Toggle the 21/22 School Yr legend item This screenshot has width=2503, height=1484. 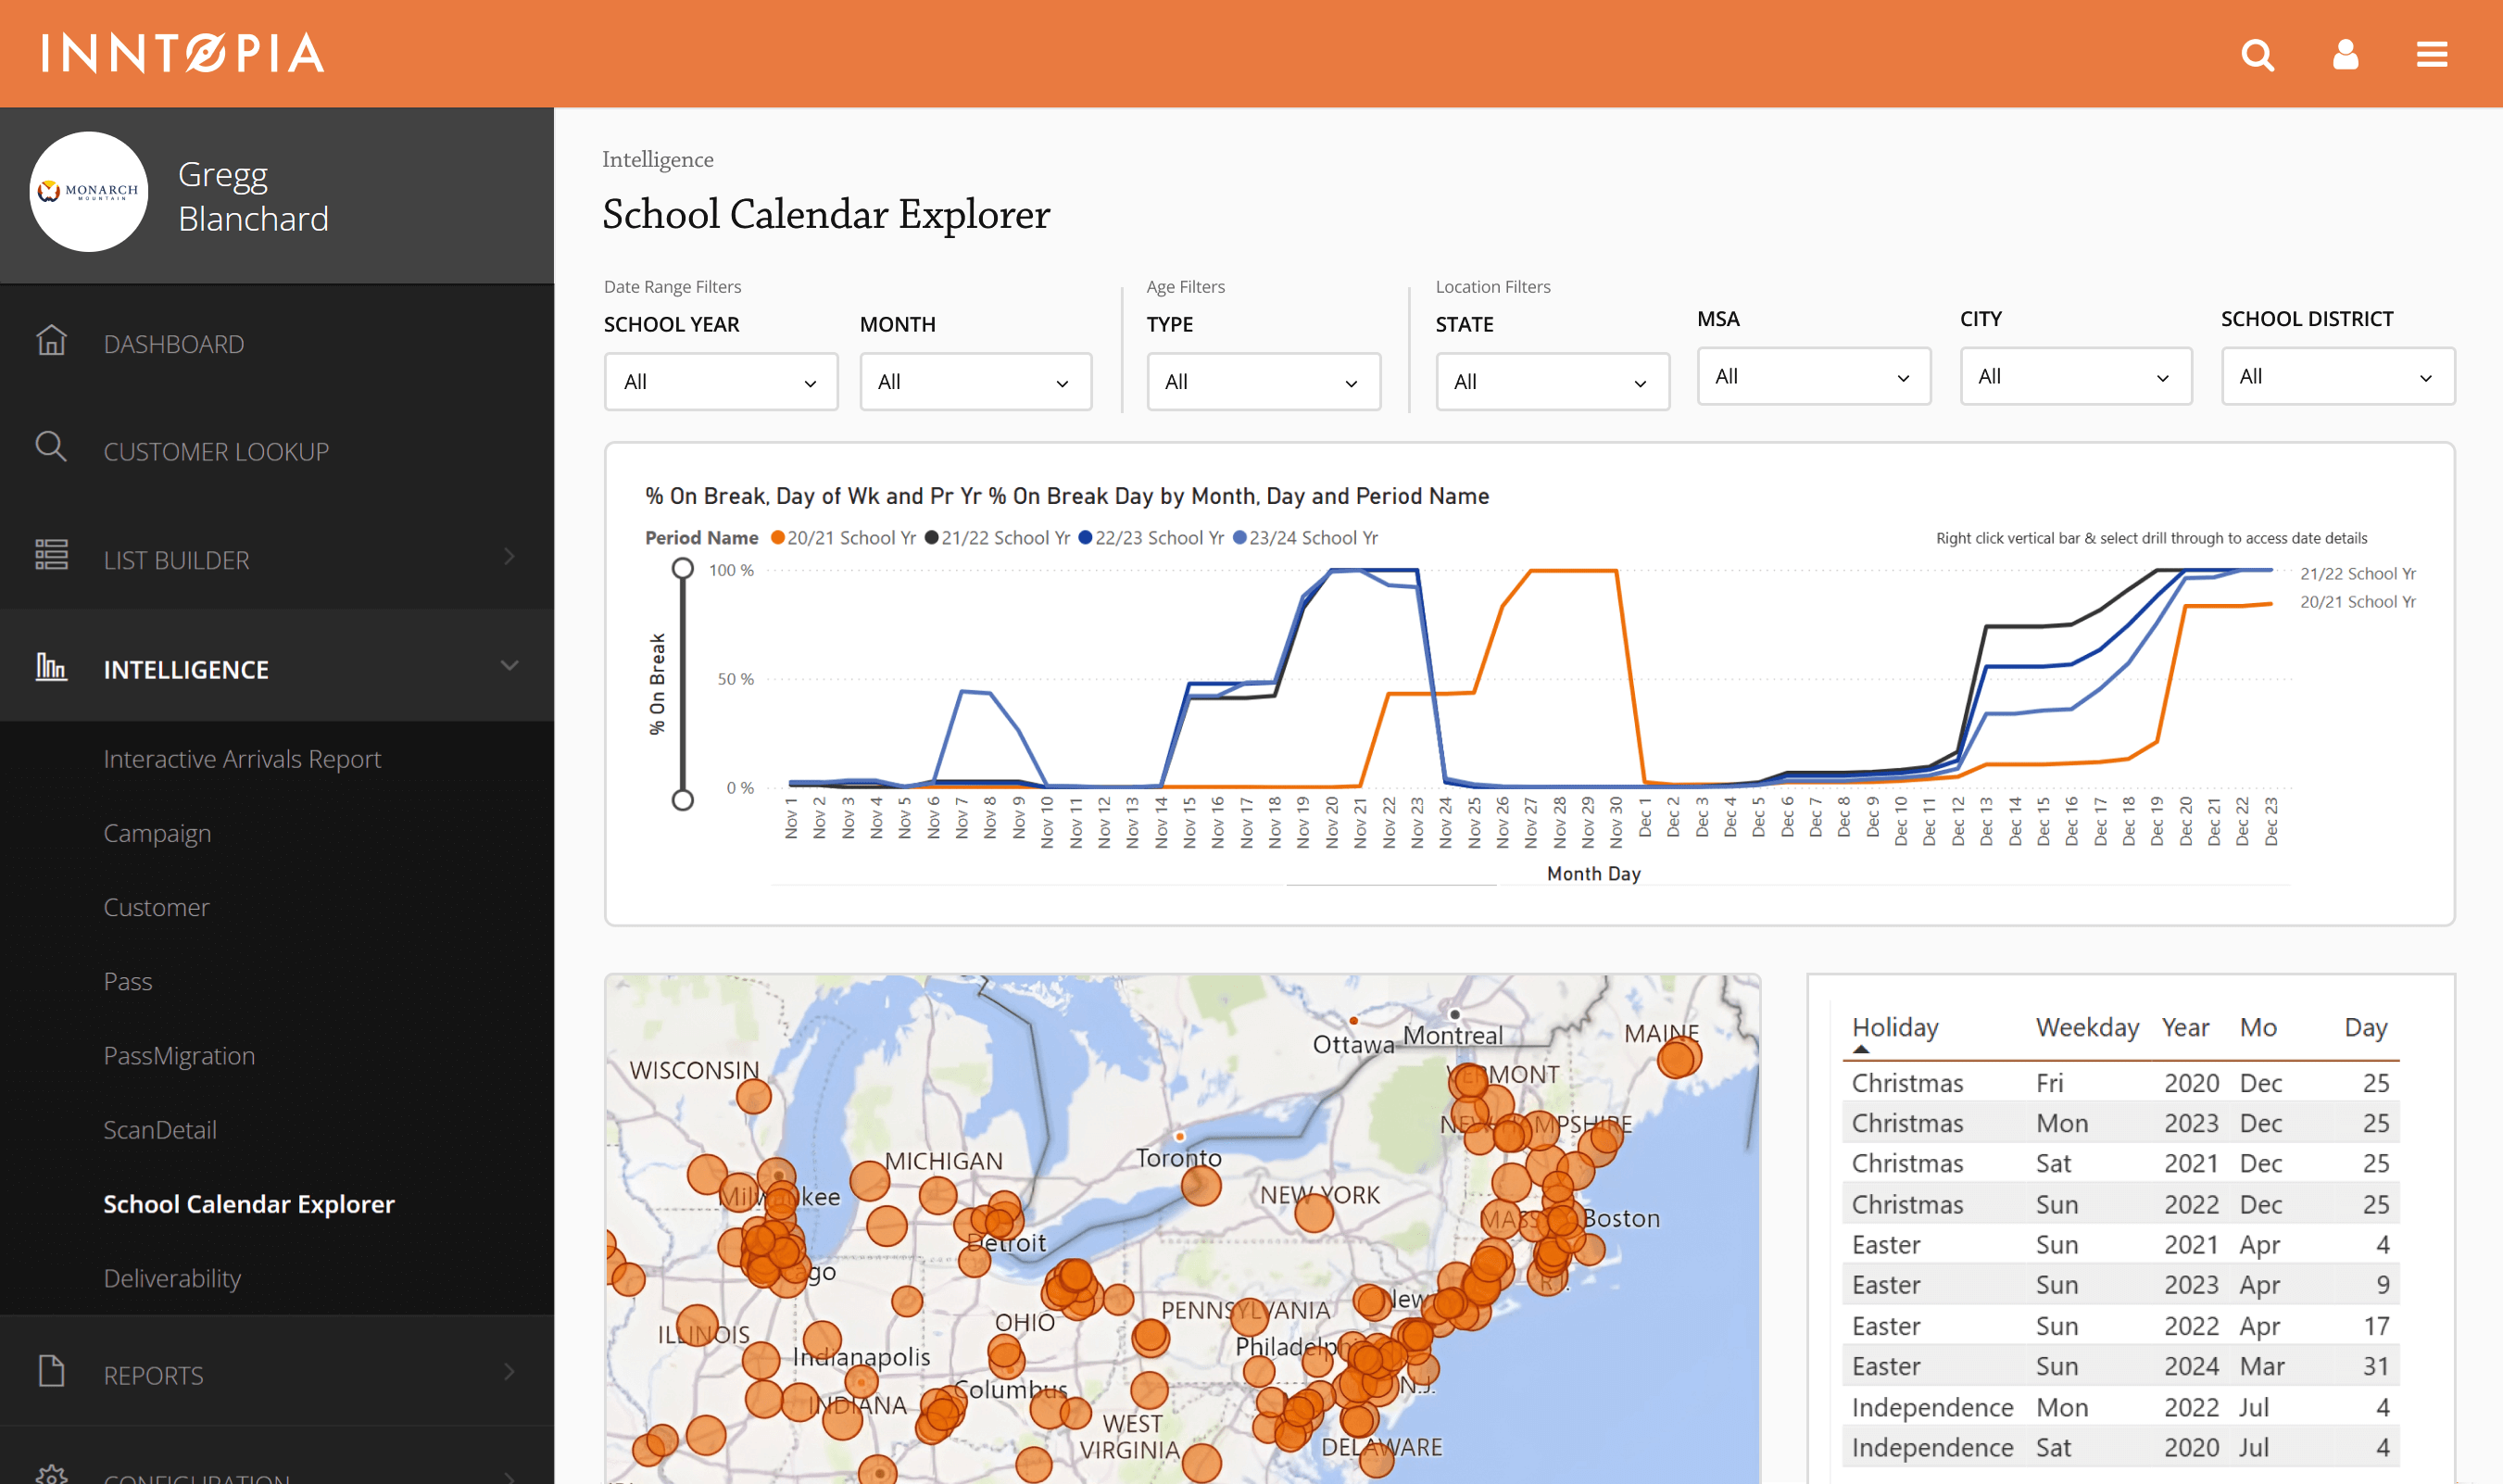click(997, 537)
